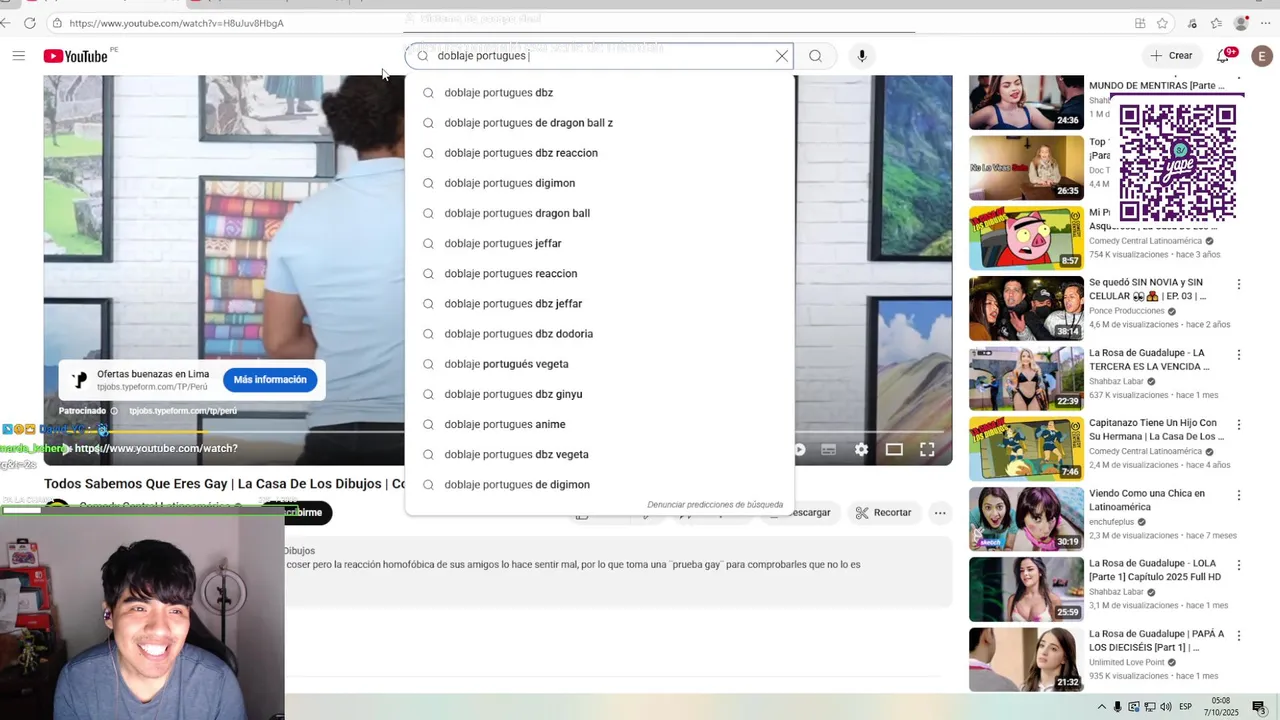Click the browser address bar URL

(x=176, y=23)
